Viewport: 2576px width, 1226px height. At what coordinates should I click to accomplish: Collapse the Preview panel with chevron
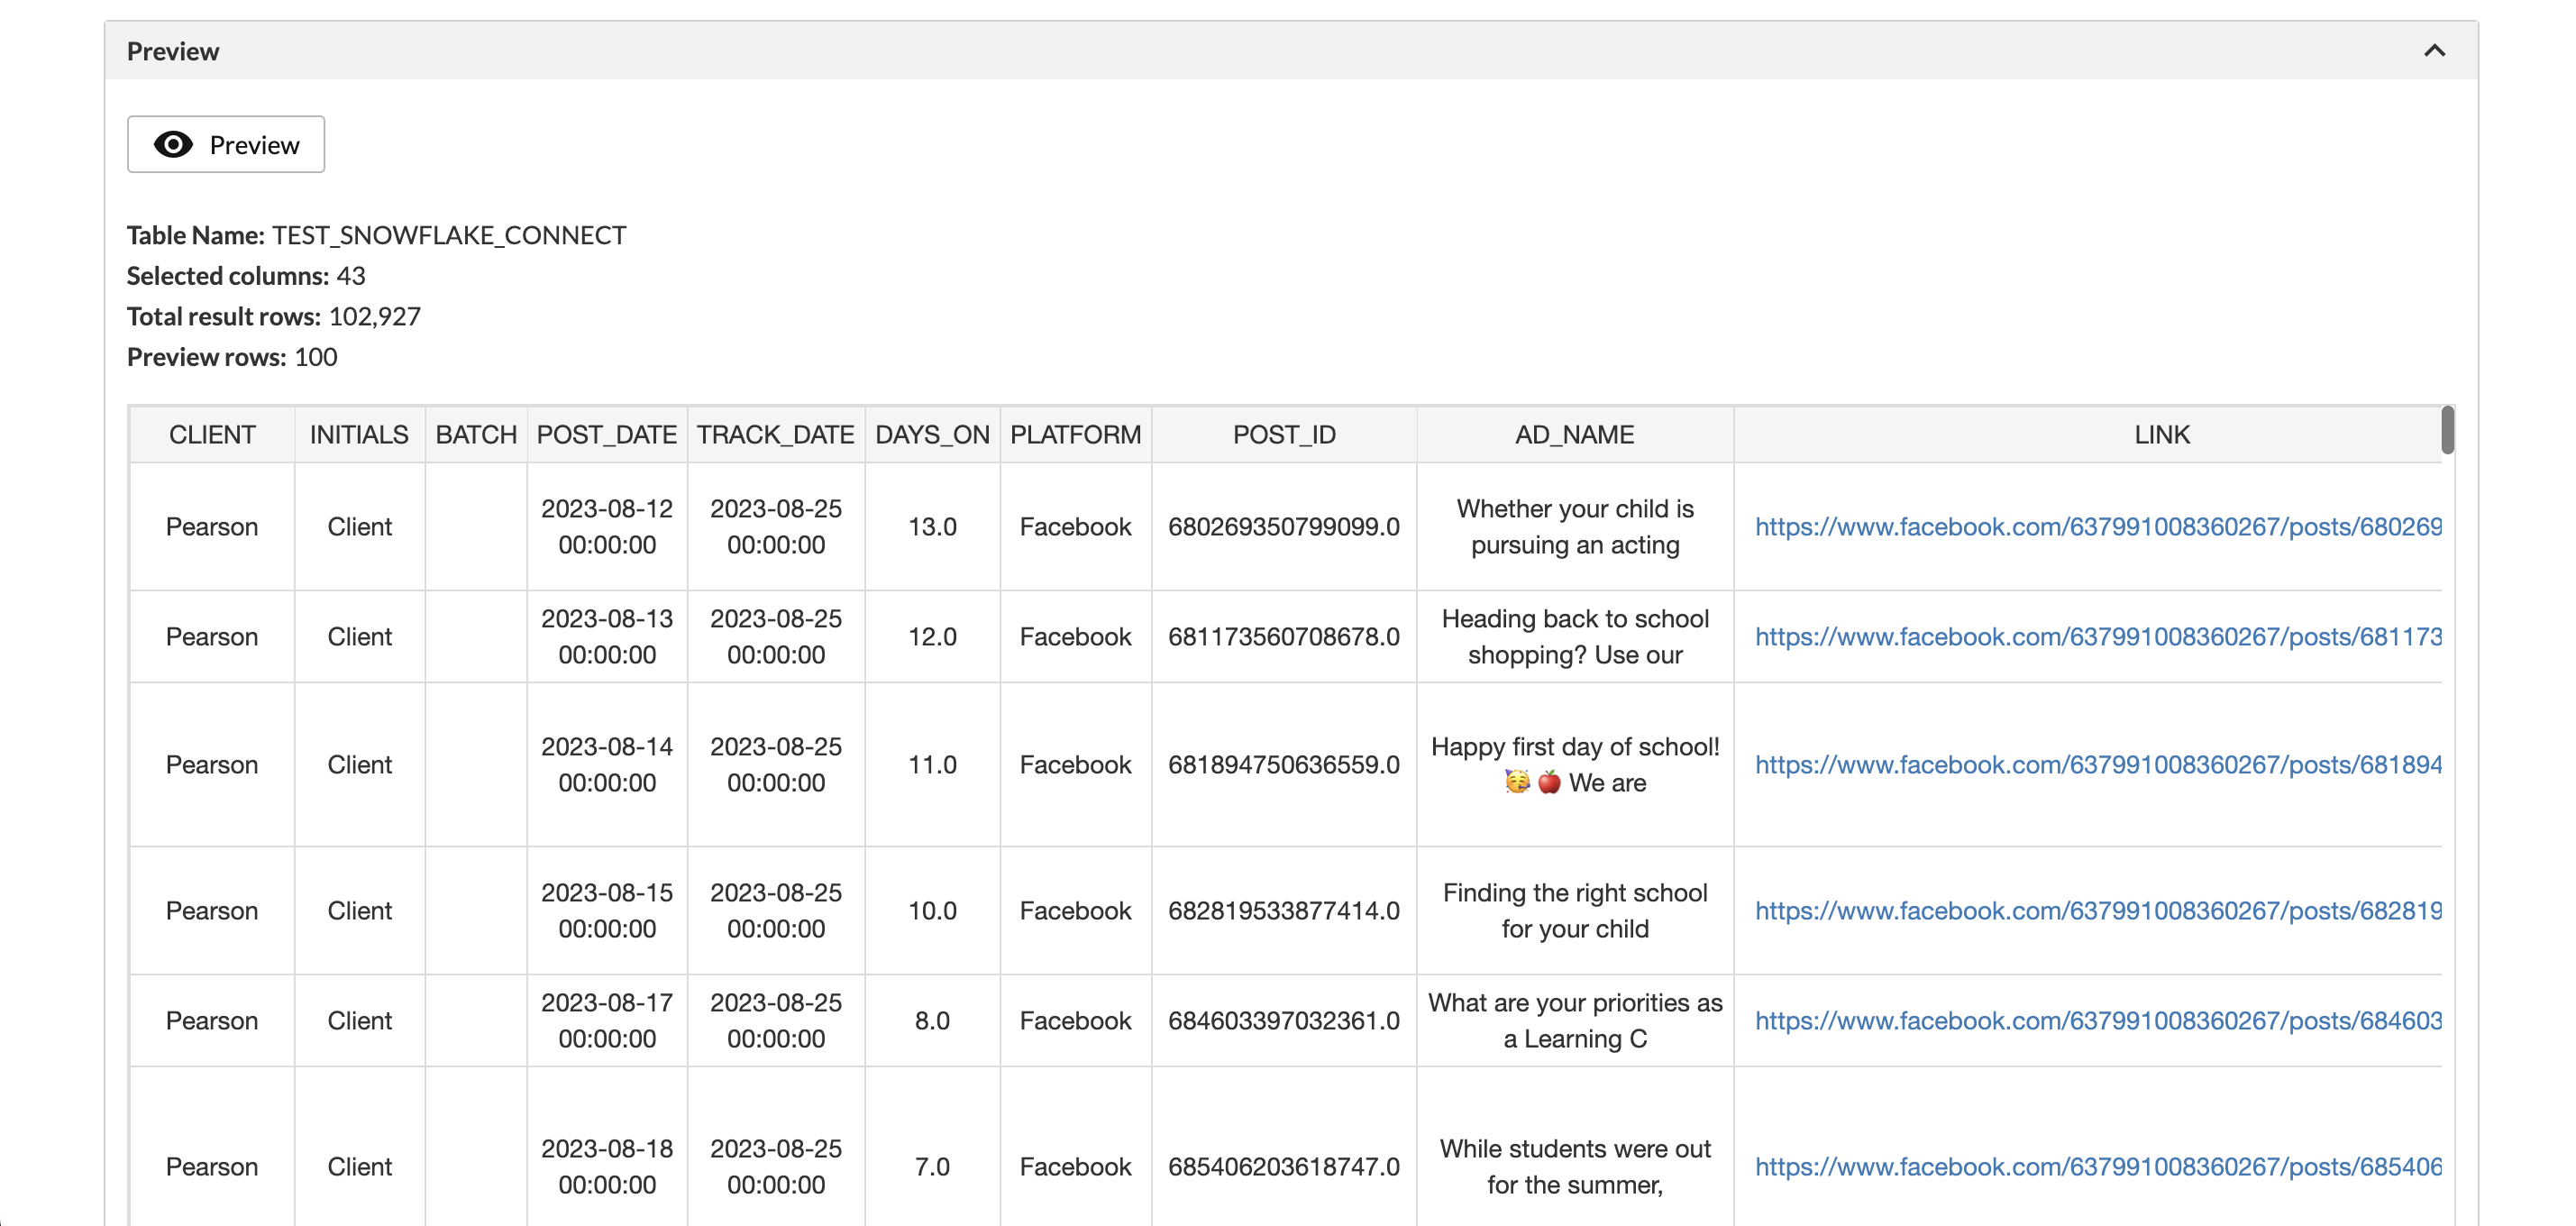(x=2434, y=51)
